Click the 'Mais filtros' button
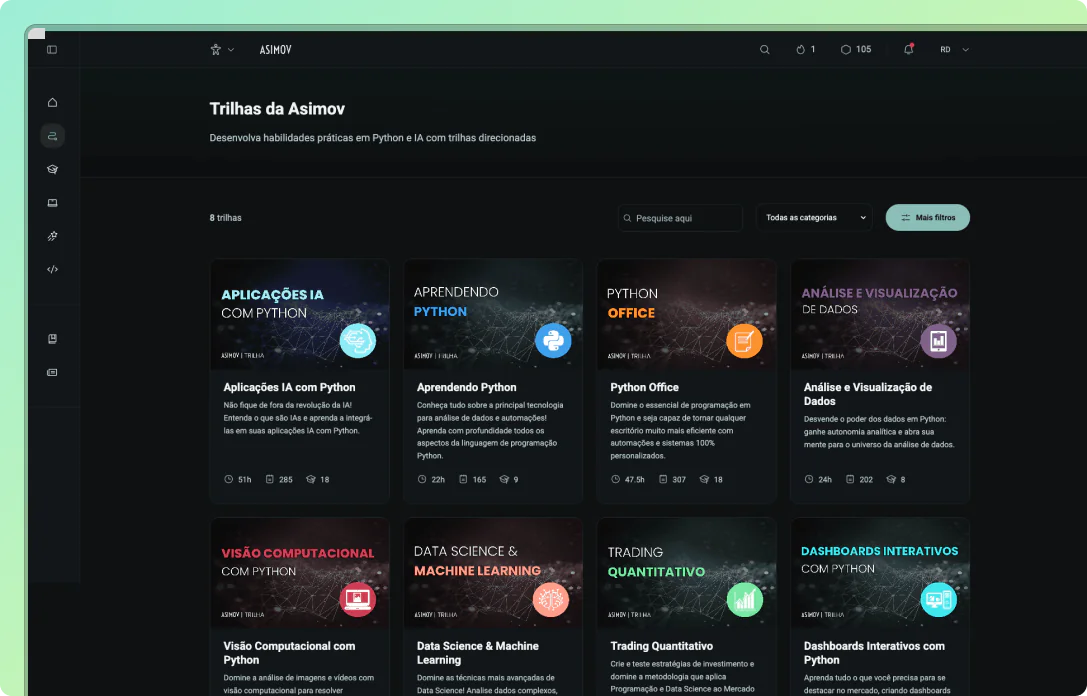Screen dimensions: 1087x696 927,217
